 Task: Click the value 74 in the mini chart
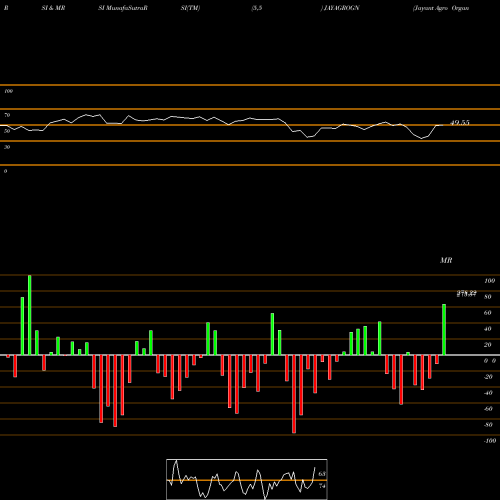point(322,486)
